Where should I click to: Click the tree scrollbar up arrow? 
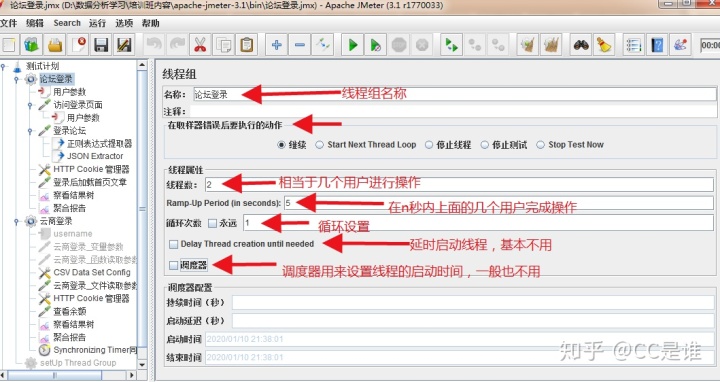[142, 65]
